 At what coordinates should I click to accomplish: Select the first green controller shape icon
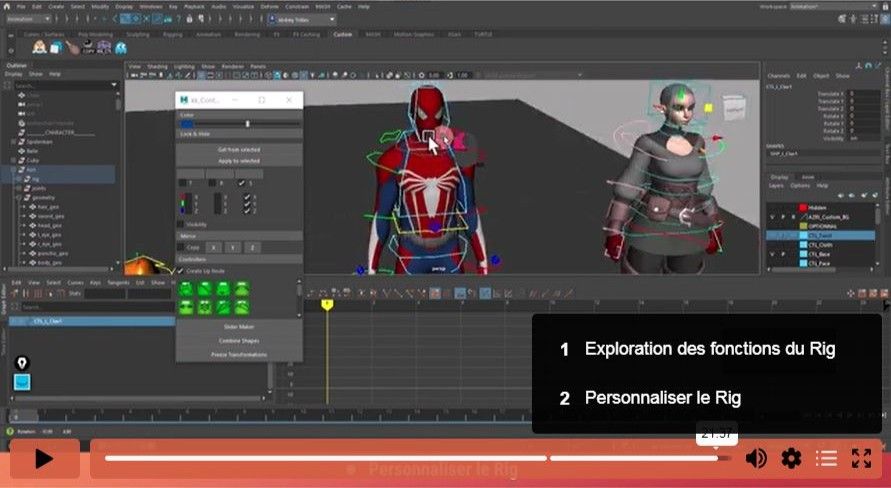tap(186, 290)
